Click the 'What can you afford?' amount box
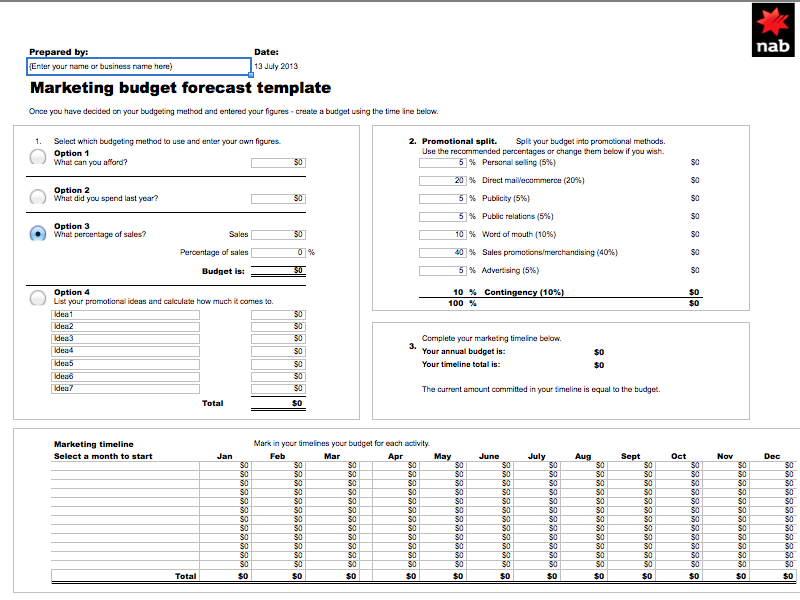 point(278,162)
